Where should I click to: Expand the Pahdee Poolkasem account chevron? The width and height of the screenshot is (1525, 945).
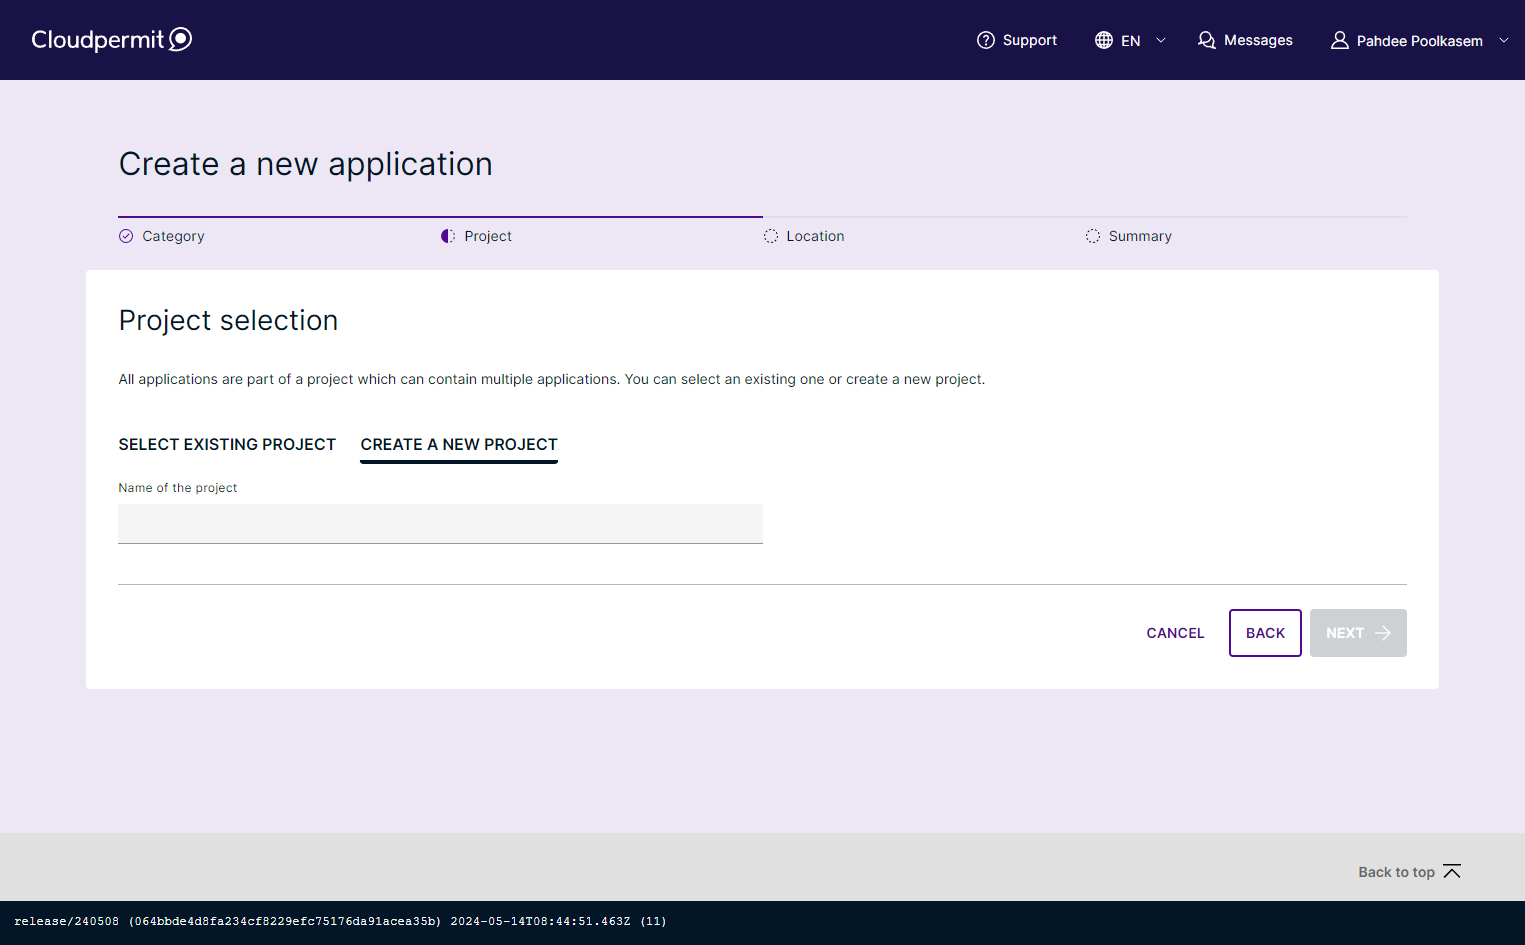pos(1503,40)
